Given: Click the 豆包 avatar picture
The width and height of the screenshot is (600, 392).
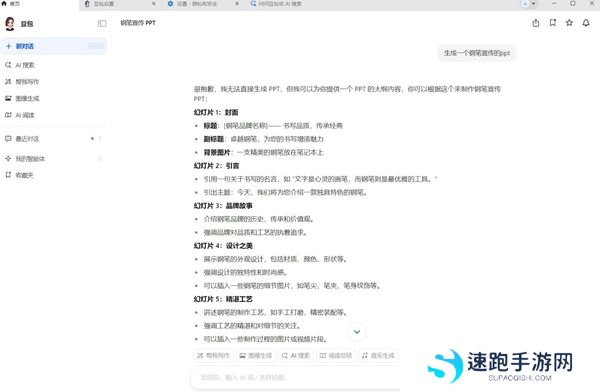Looking at the screenshot, I should coord(10,23).
